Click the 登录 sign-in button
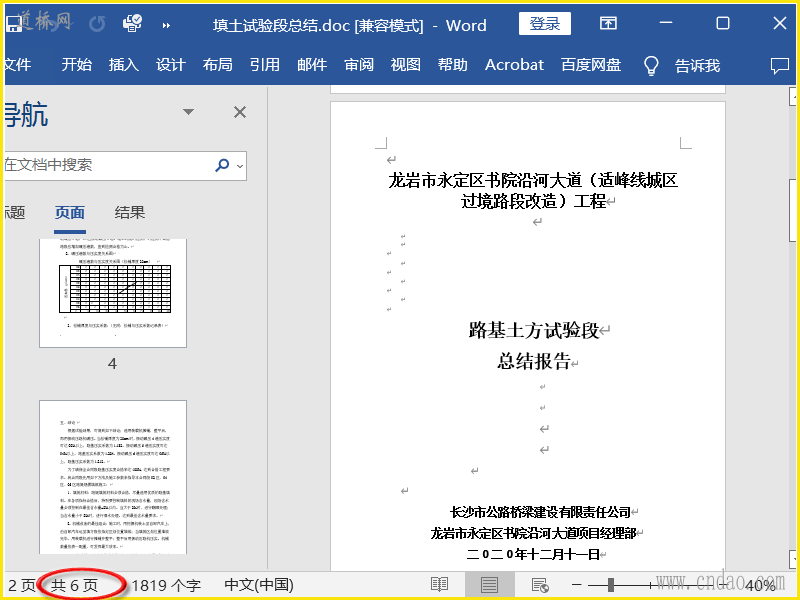The image size is (800, 600). click(x=544, y=23)
